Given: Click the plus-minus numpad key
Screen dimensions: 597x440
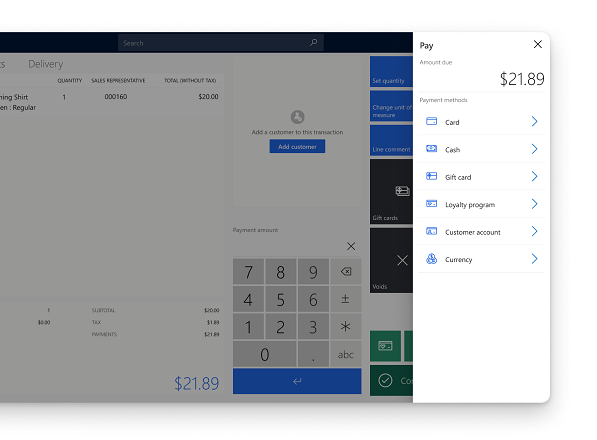Looking at the screenshot, I should [346, 299].
